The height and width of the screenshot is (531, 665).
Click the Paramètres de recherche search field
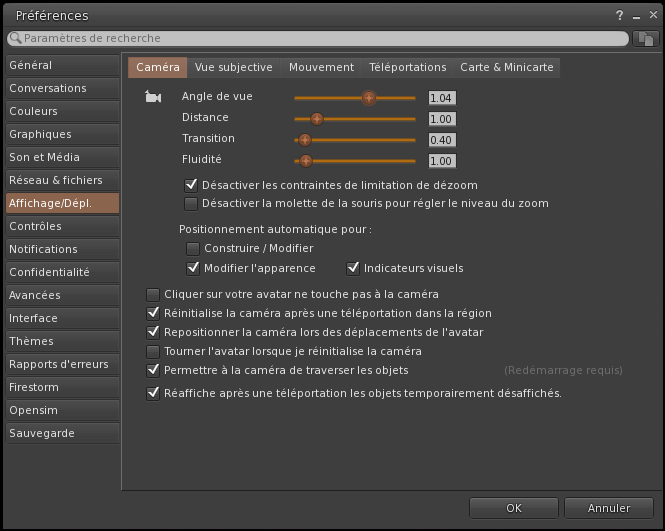[x=320, y=38]
